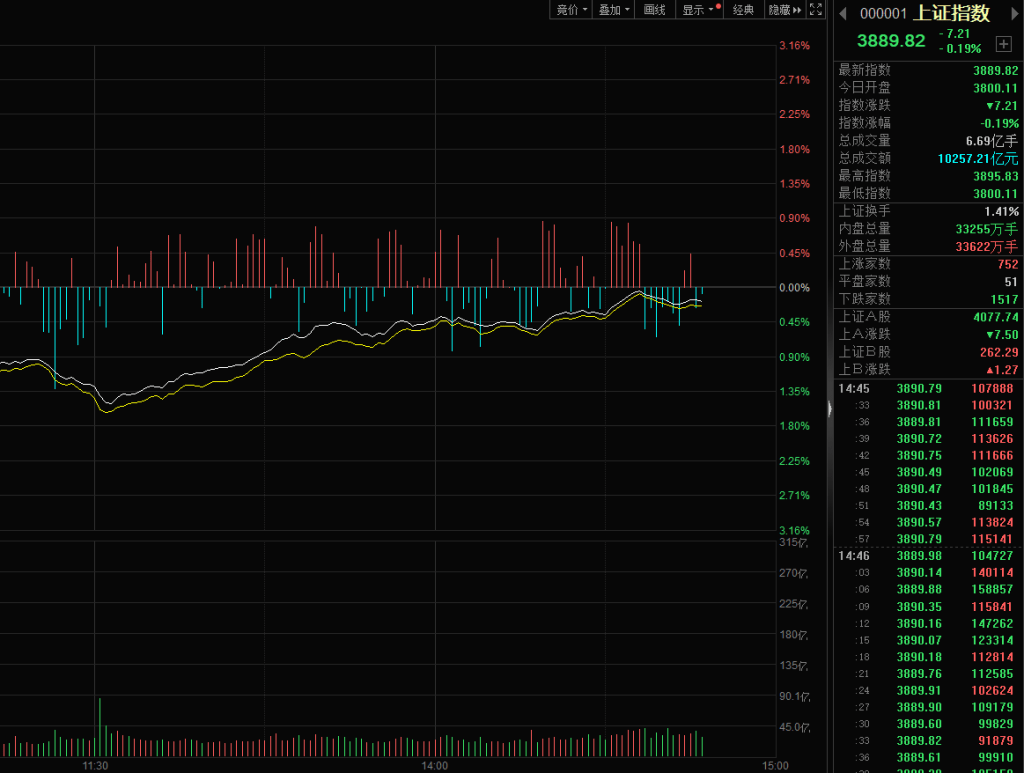Collapse right panel using splitter arrow handle
1024x773 pixels.
pyautogui.click(x=829, y=409)
